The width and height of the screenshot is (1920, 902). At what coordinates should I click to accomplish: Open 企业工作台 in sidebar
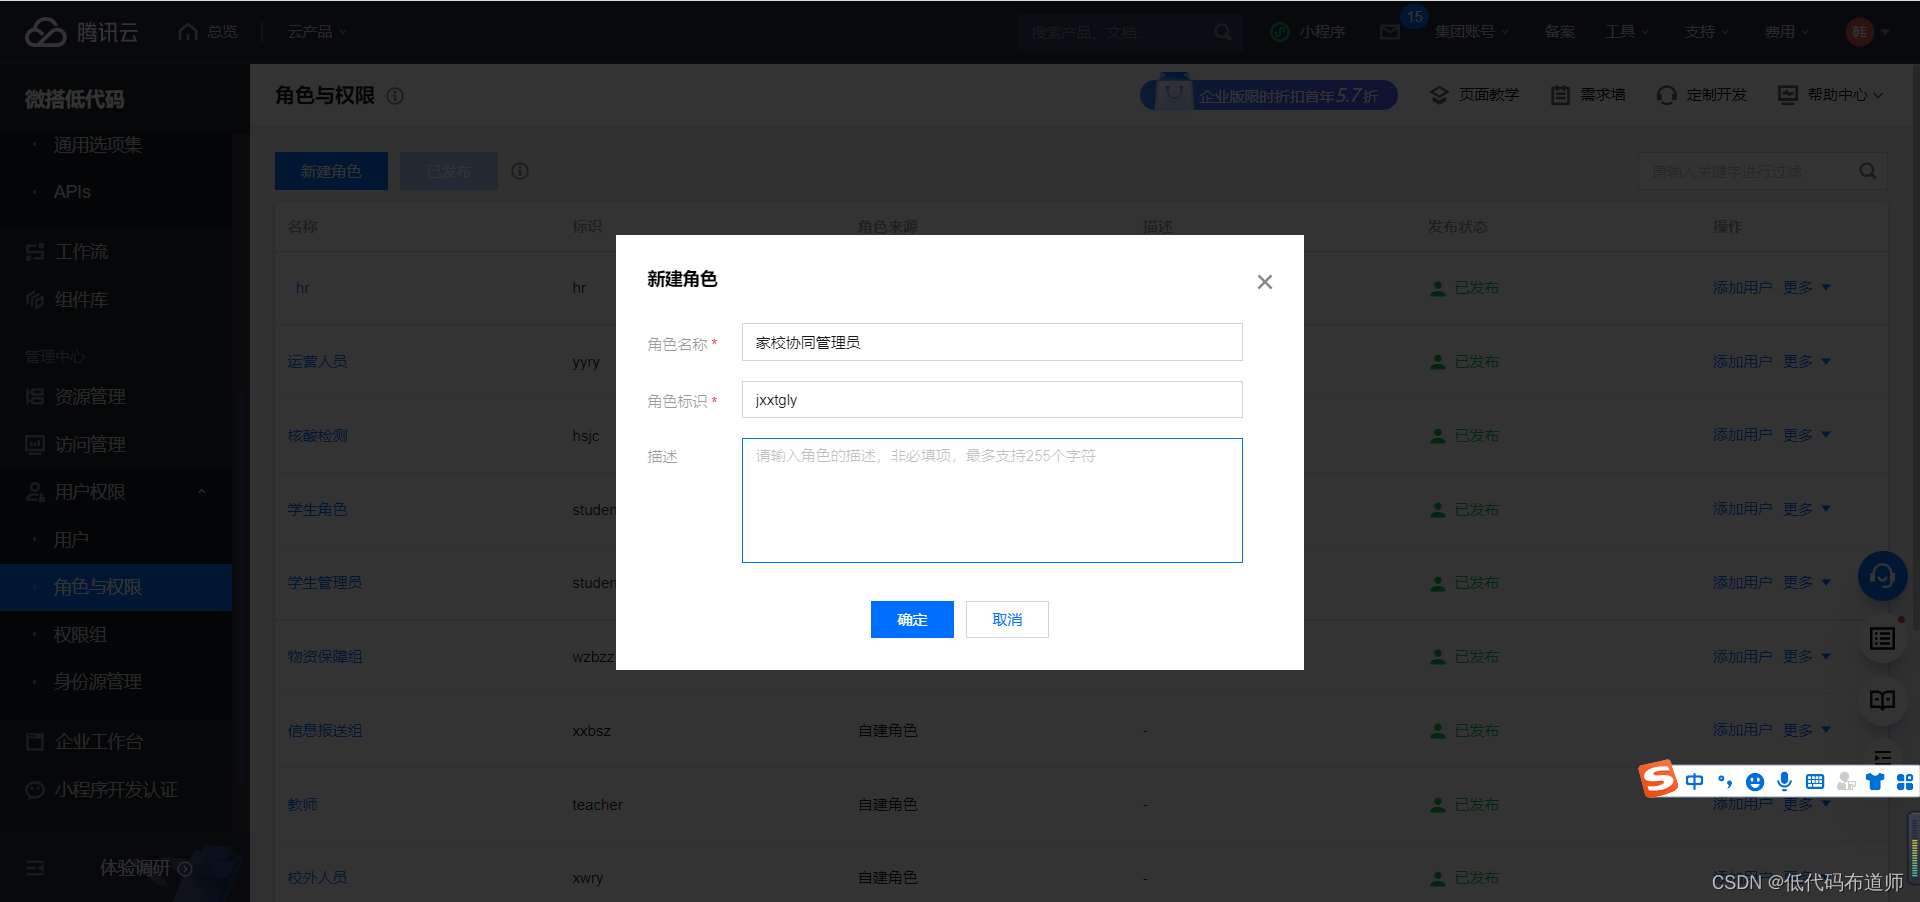pyautogui.click(x=98, y=742)
